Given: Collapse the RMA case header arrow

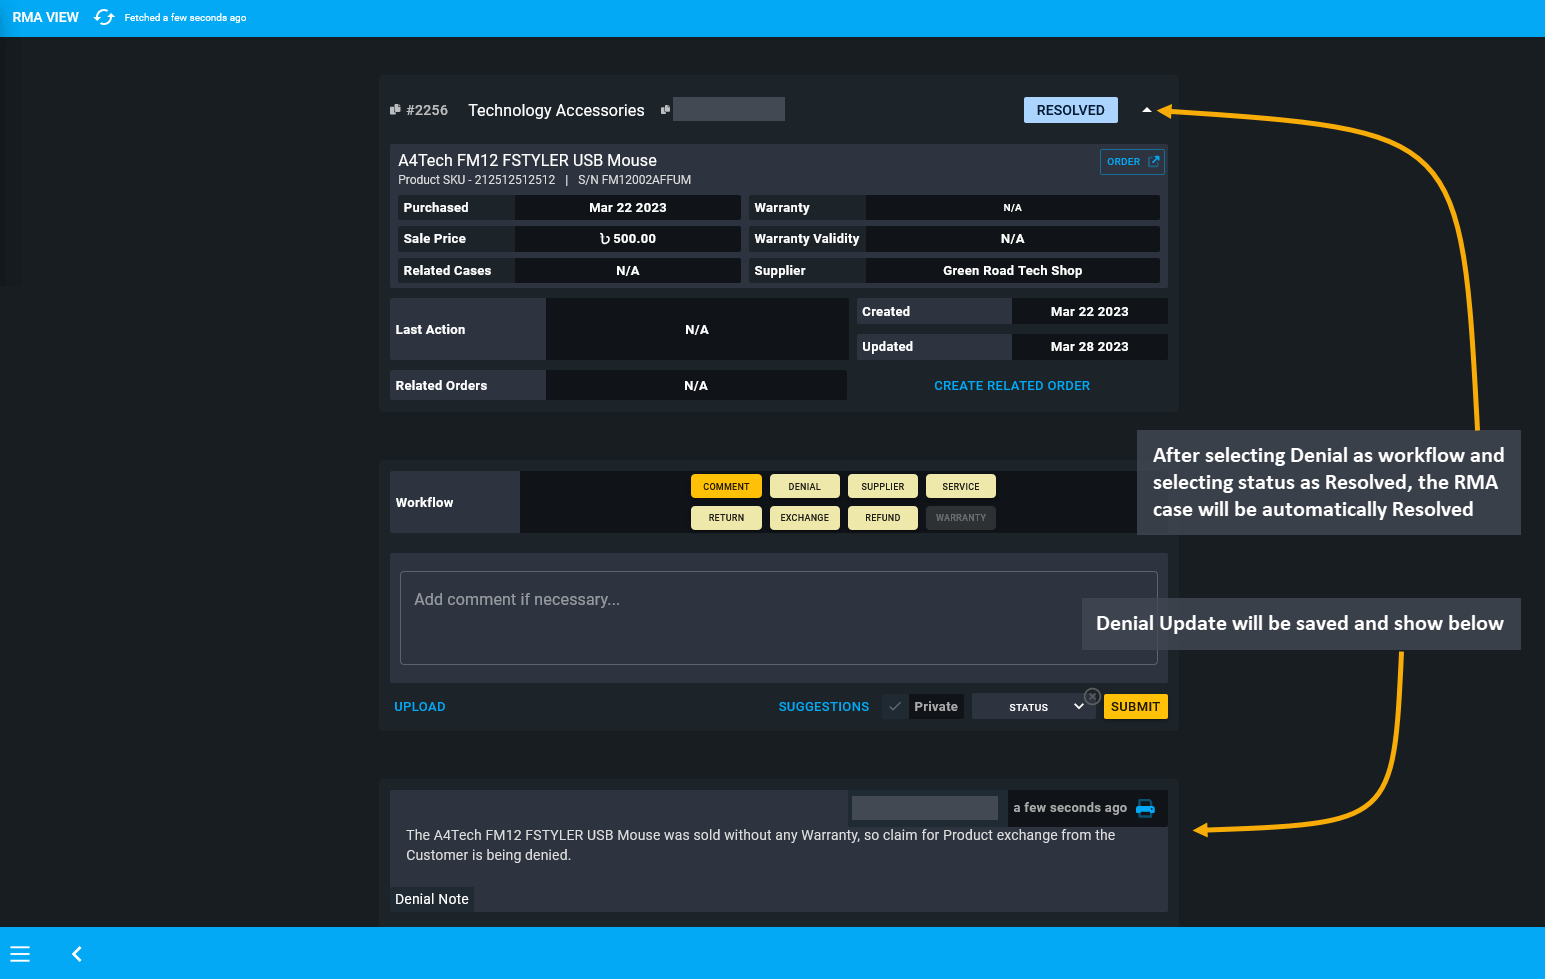Looking at the screenshot, I should pyautogui.click(x=1146, y=110).
